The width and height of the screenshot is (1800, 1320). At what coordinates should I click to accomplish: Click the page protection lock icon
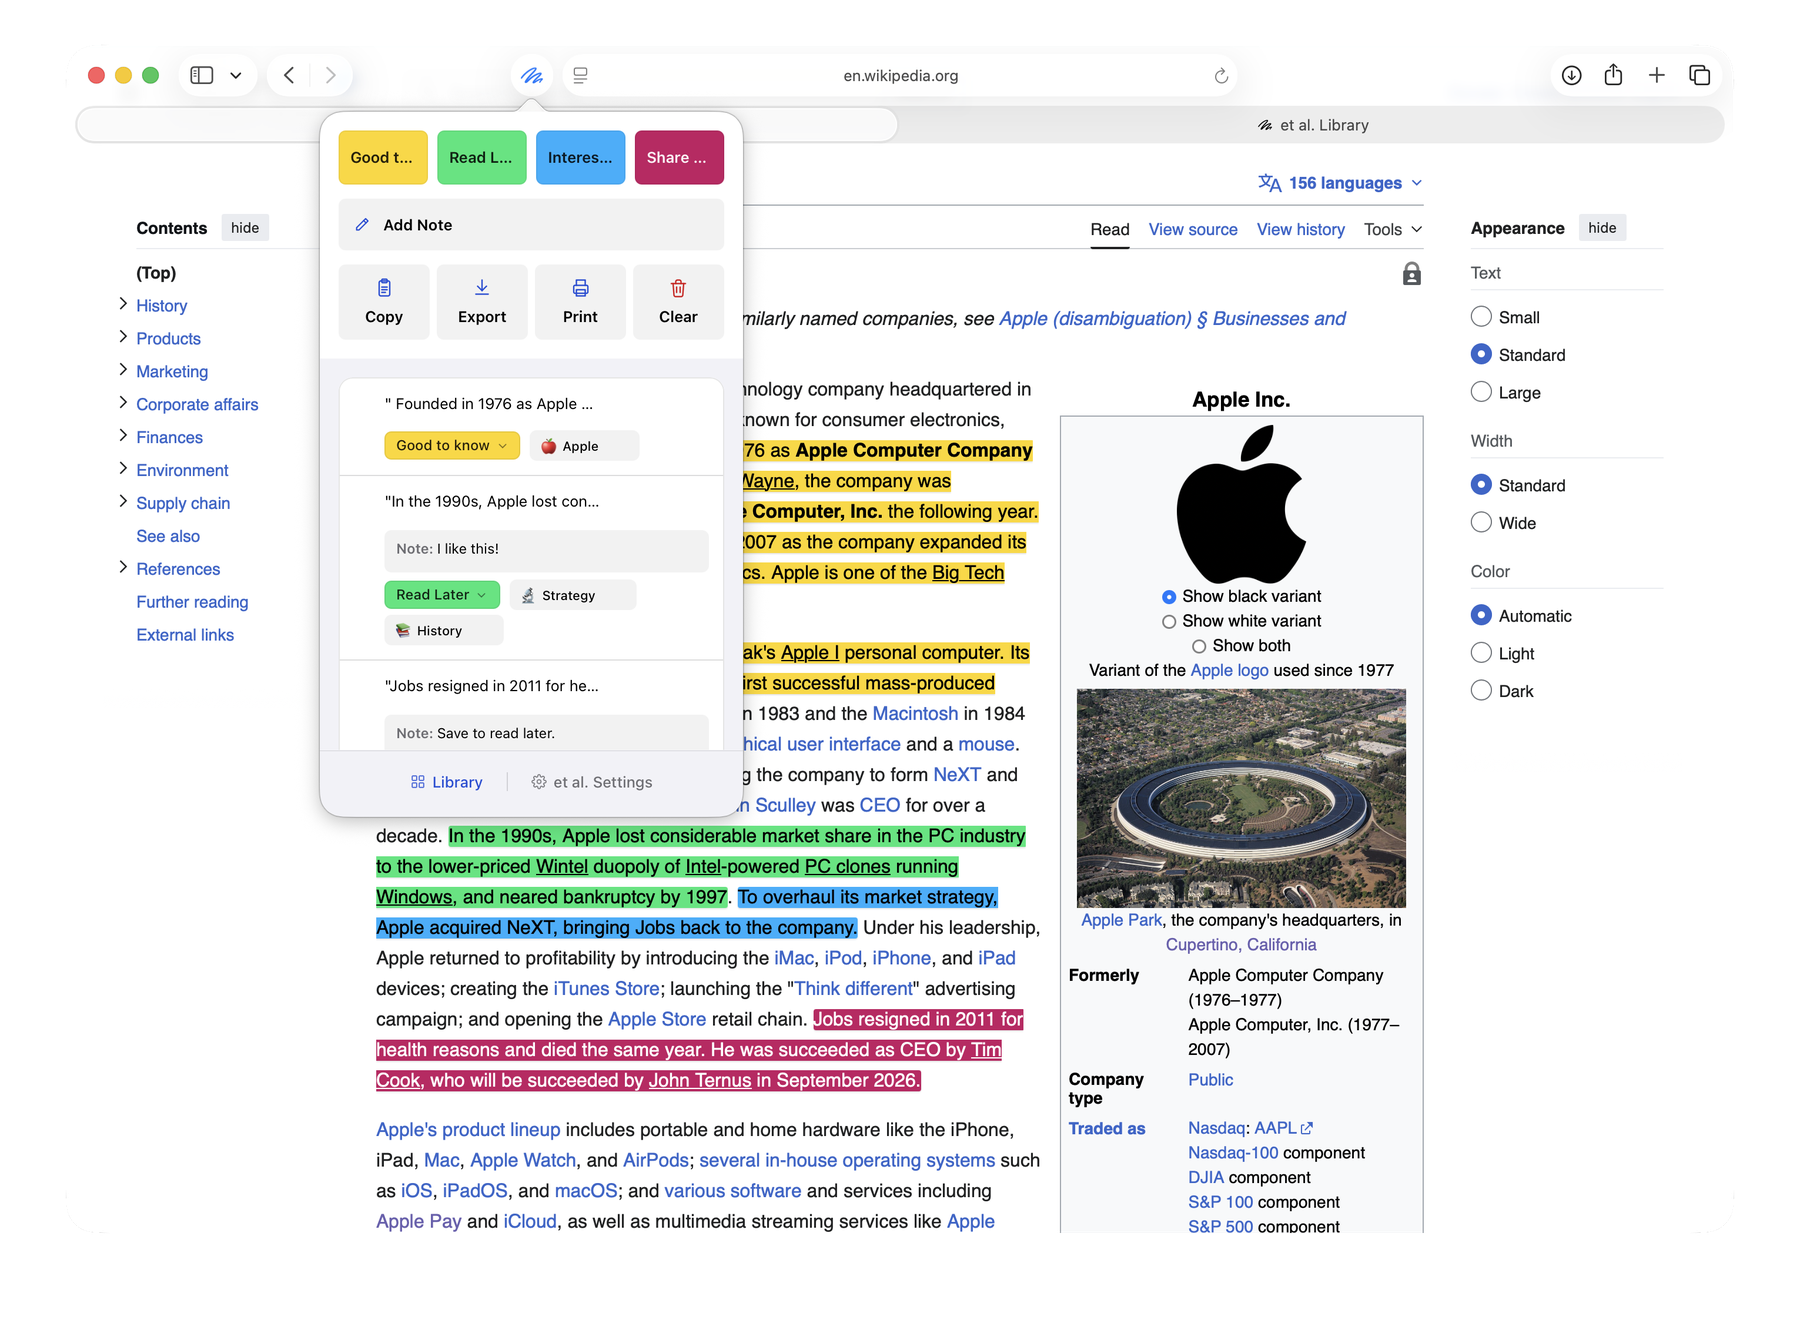(1411, 274)
